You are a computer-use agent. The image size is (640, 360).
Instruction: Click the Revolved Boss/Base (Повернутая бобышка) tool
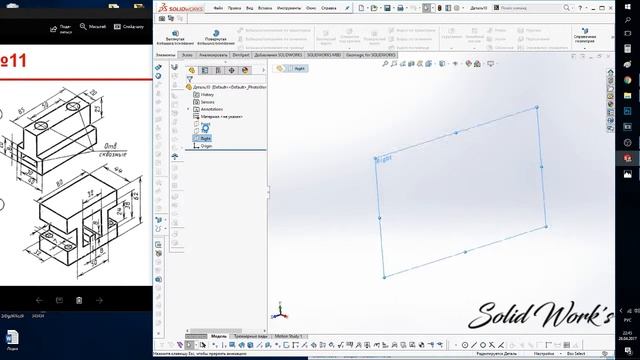[x=215, y=37]
